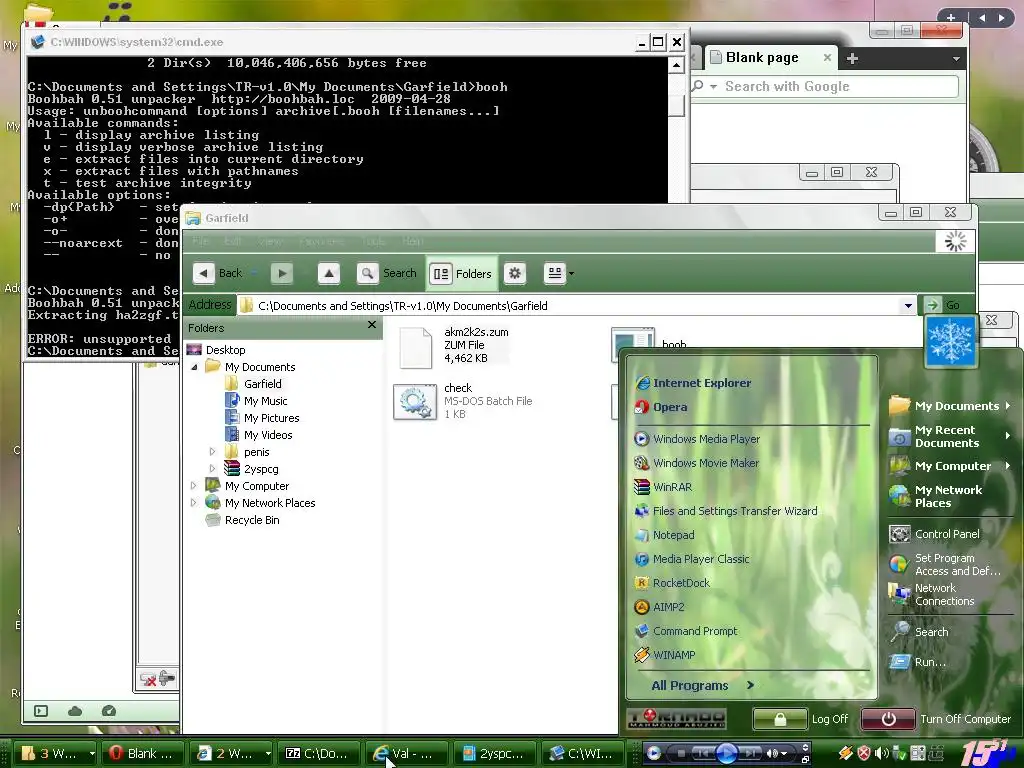Image resolution: width=1024 pixels, height=768 pixels.
Task: Click next track on taskbar media player
Action: 750,754
